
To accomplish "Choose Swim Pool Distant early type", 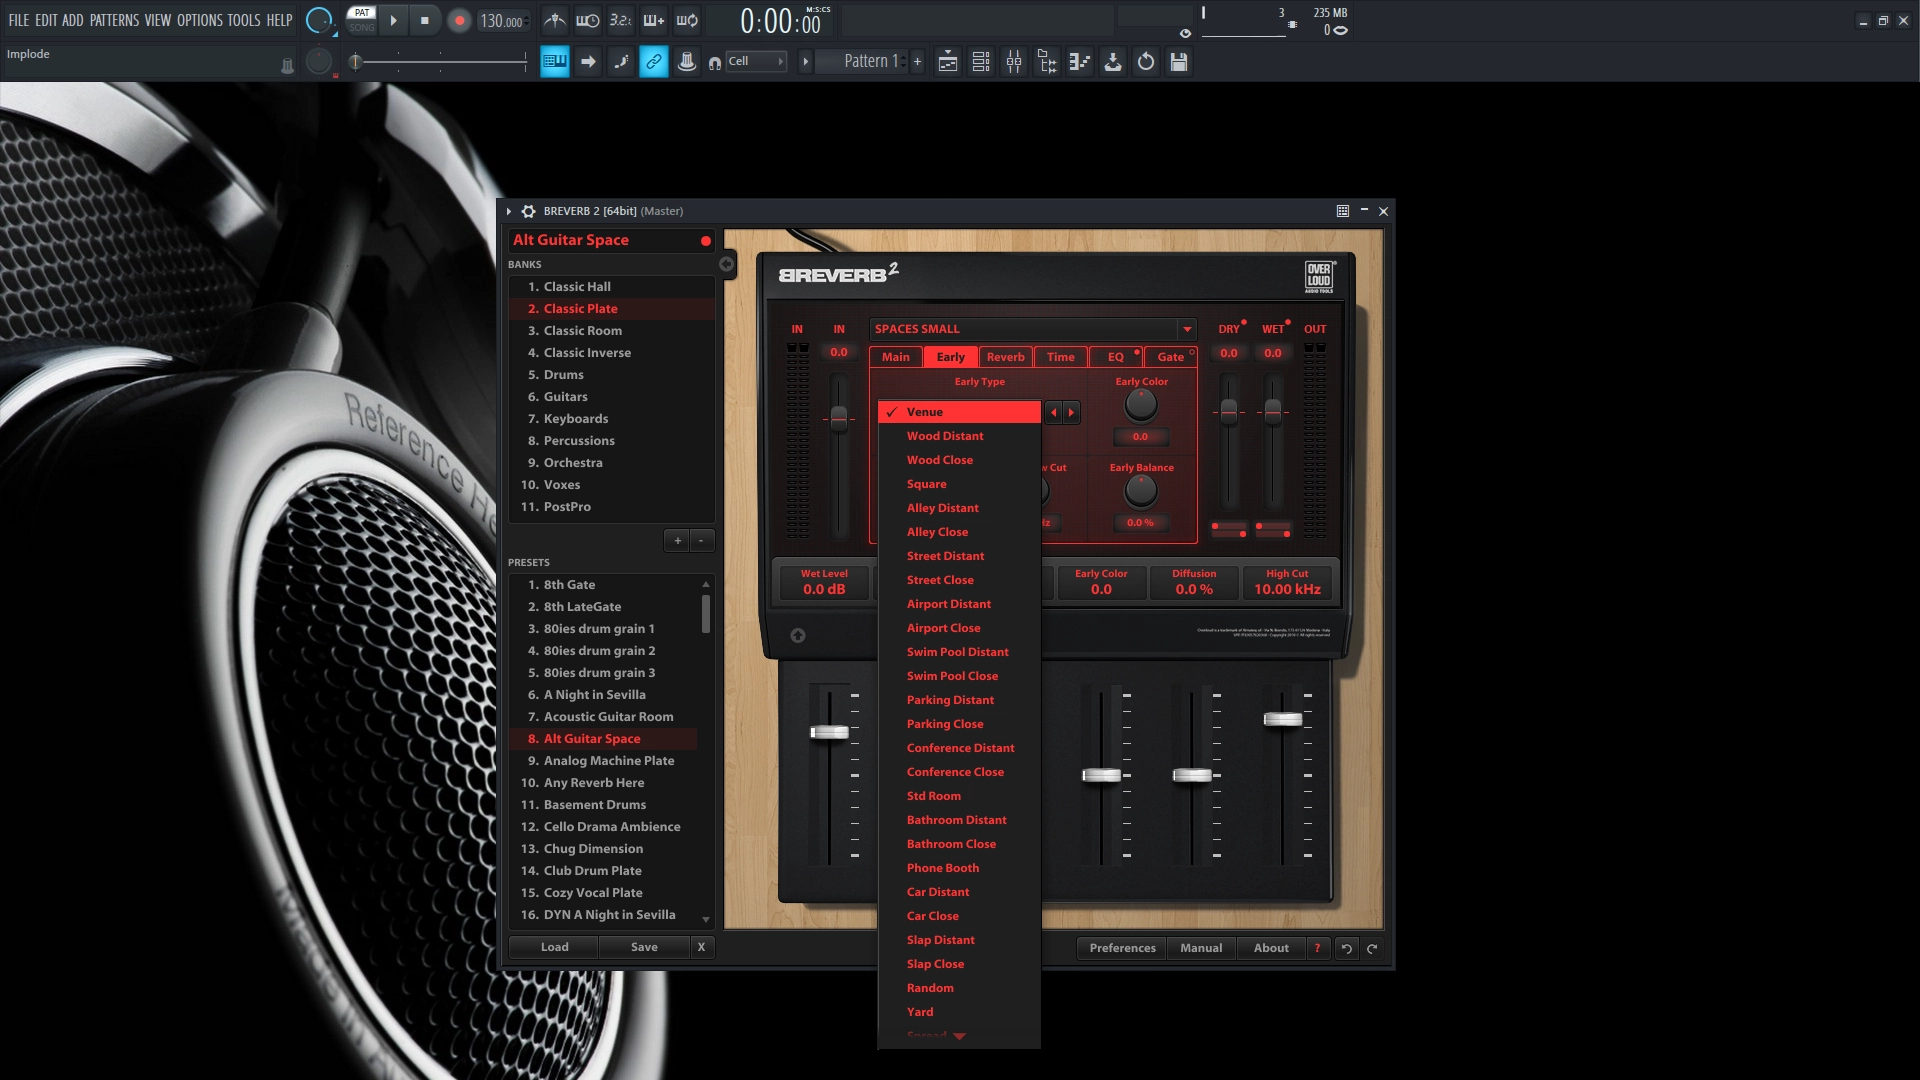I will pyautogui.click(x=958, y=652).
